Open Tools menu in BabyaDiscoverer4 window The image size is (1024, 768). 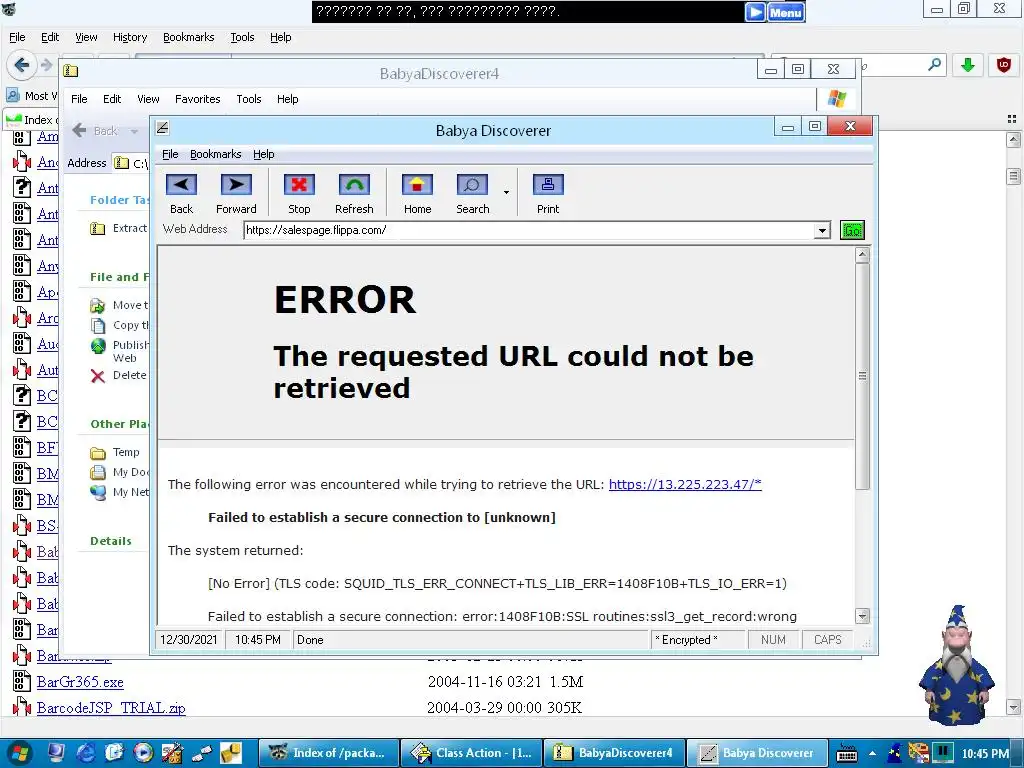tap(249, 99)
